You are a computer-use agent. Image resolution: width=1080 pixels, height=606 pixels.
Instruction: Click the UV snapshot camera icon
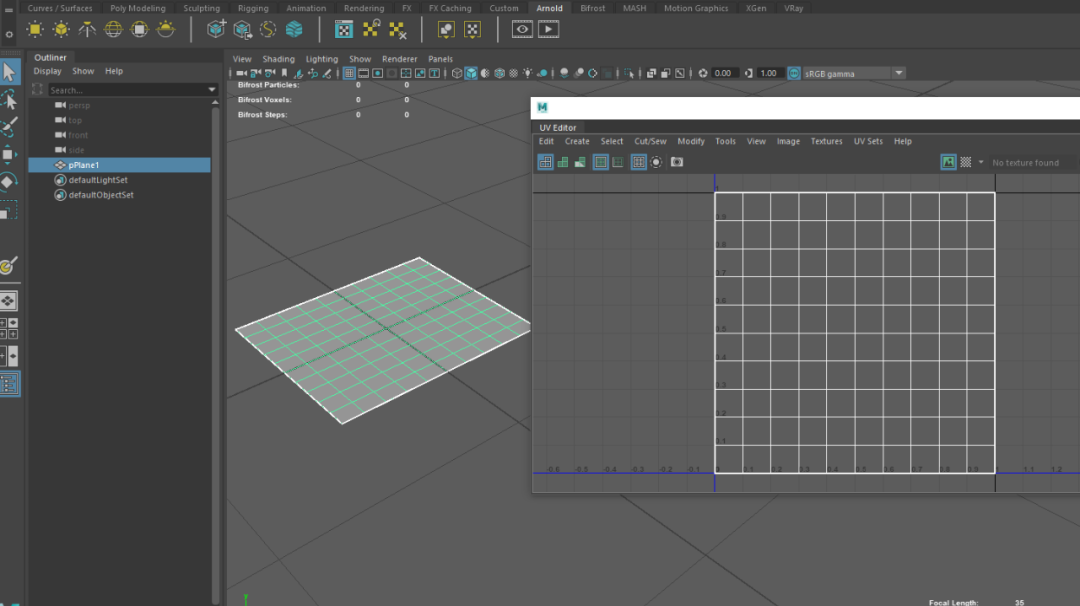pos(677,162)
